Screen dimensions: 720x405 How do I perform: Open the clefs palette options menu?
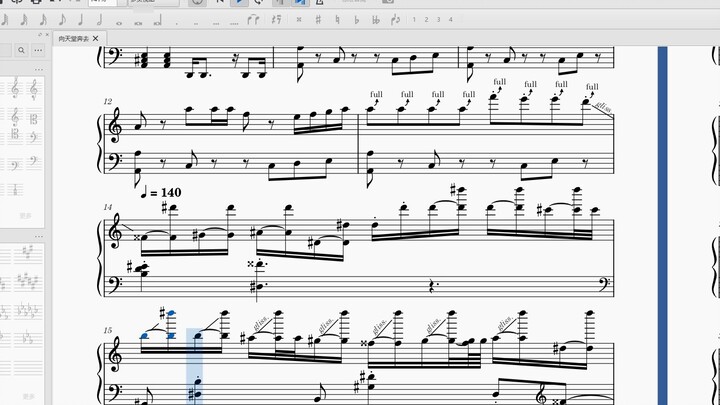tap(39, 70)
